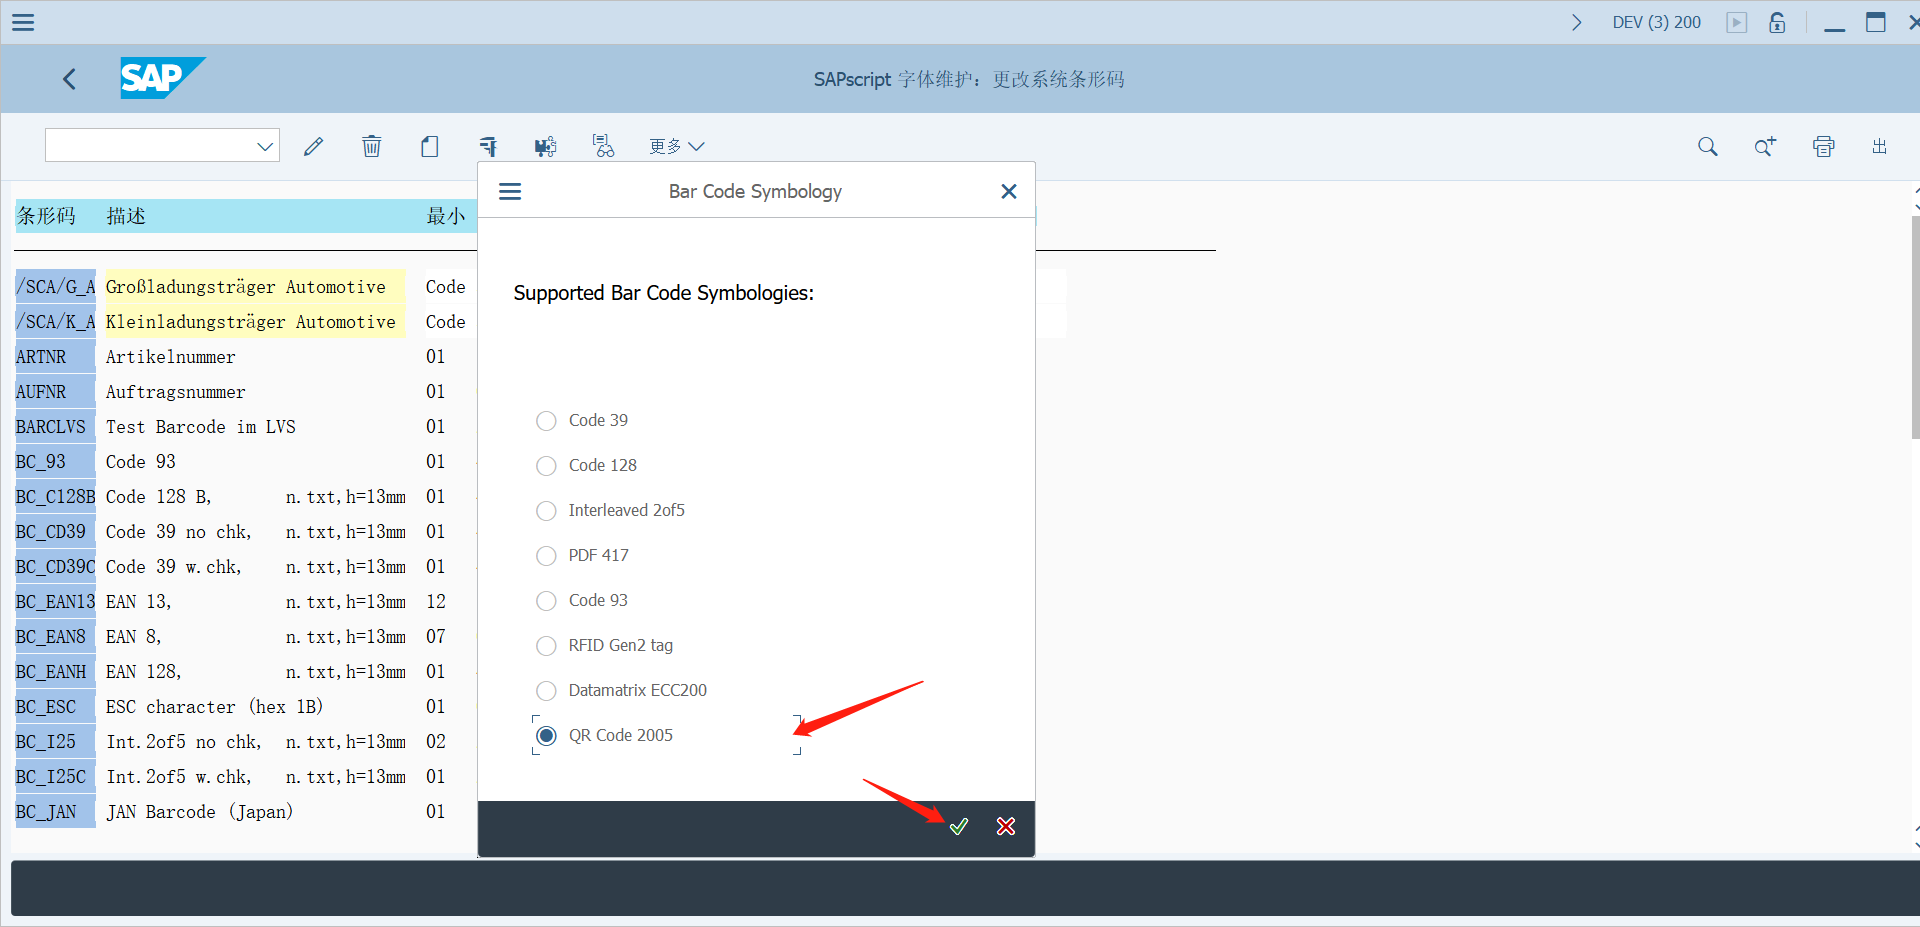Click the SAP logo

pos(162,78)
